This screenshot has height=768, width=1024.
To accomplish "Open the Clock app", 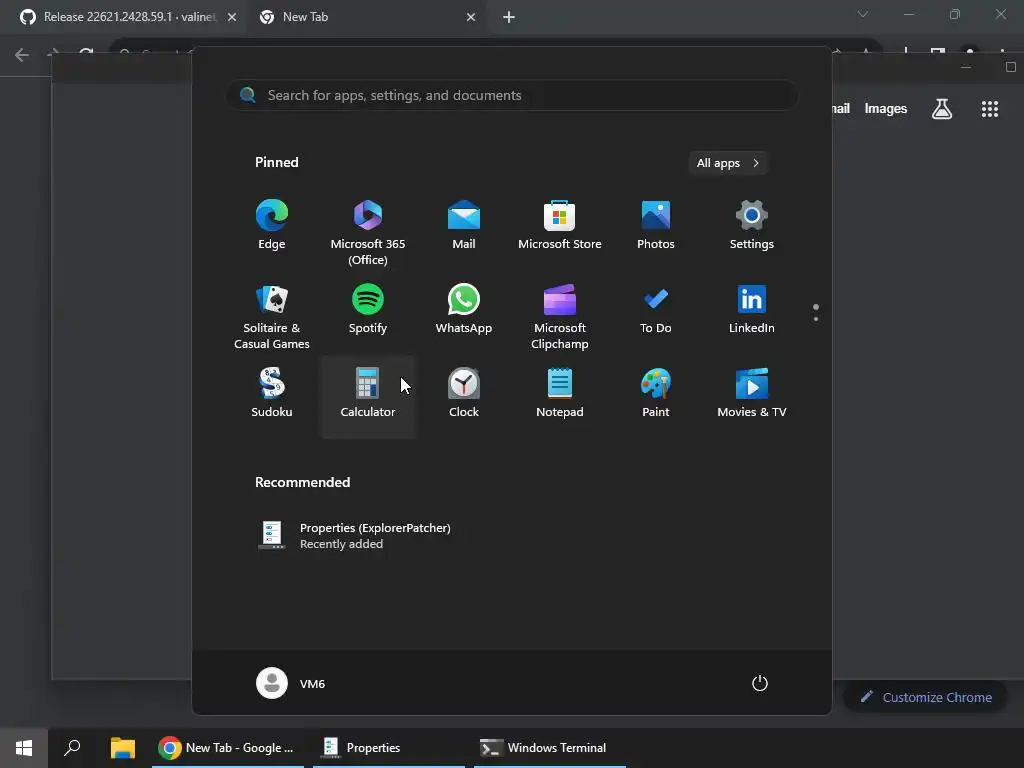I will point(464,393).
